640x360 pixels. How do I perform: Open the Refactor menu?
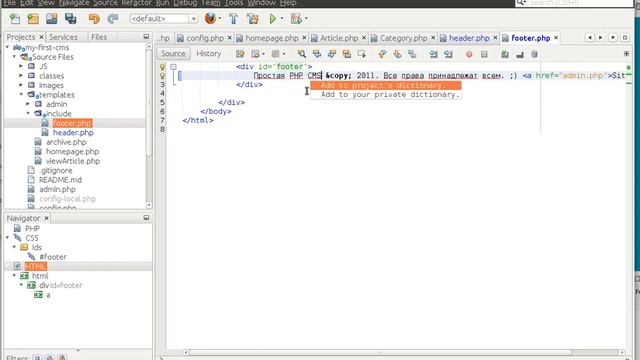point(136,3)
